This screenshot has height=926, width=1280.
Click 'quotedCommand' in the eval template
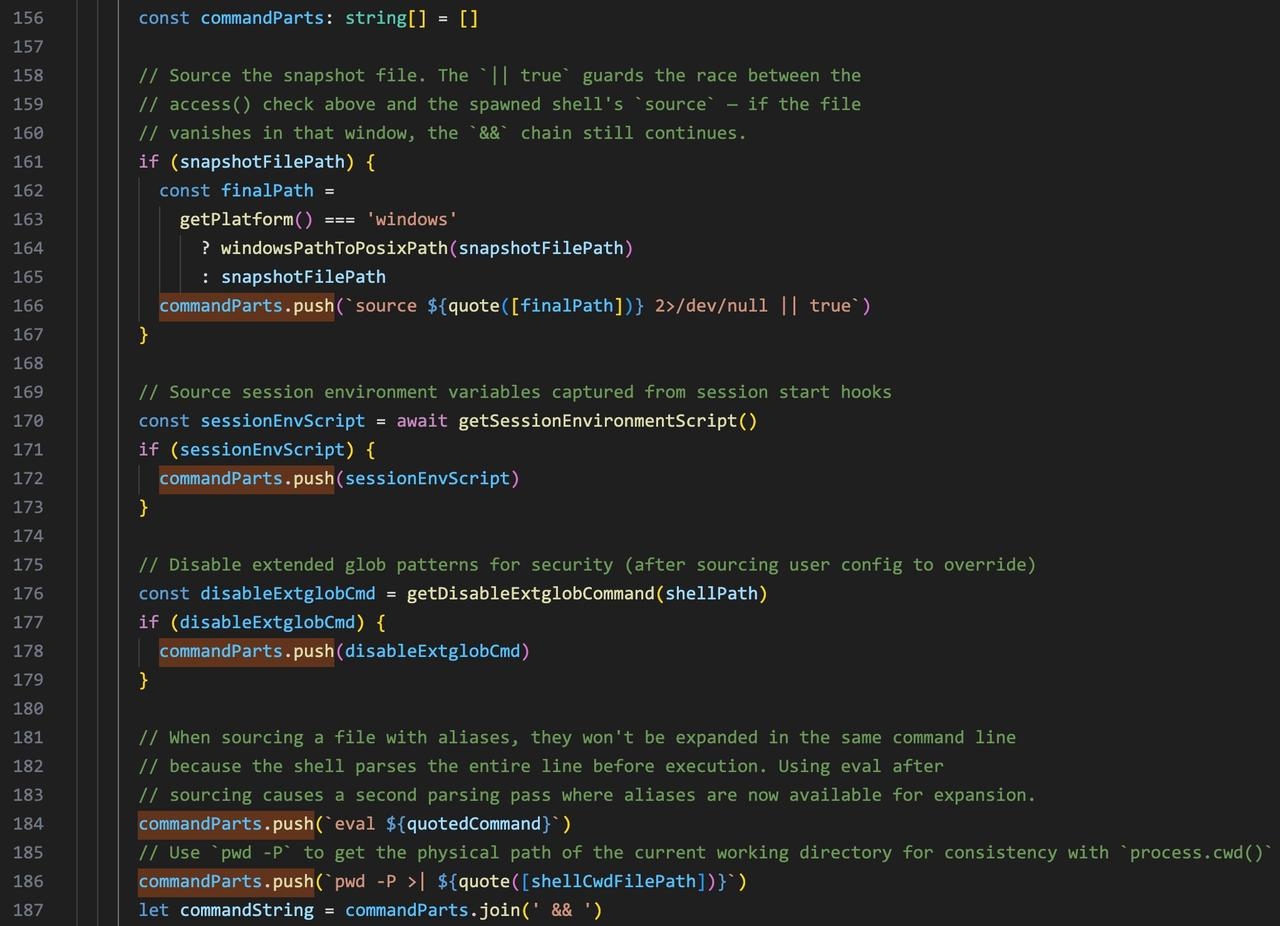474,824
